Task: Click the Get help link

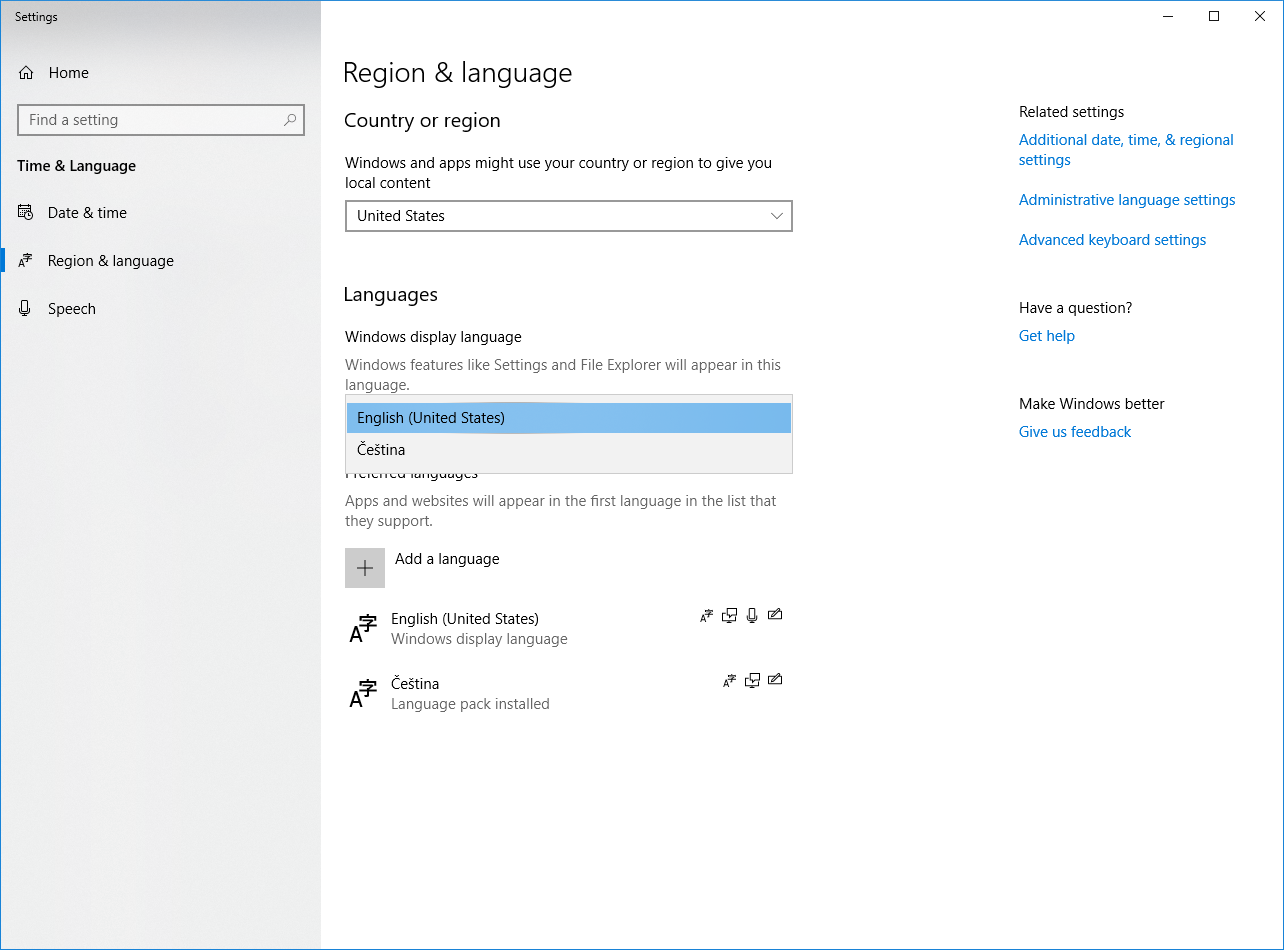Action: click(1047, 336)
